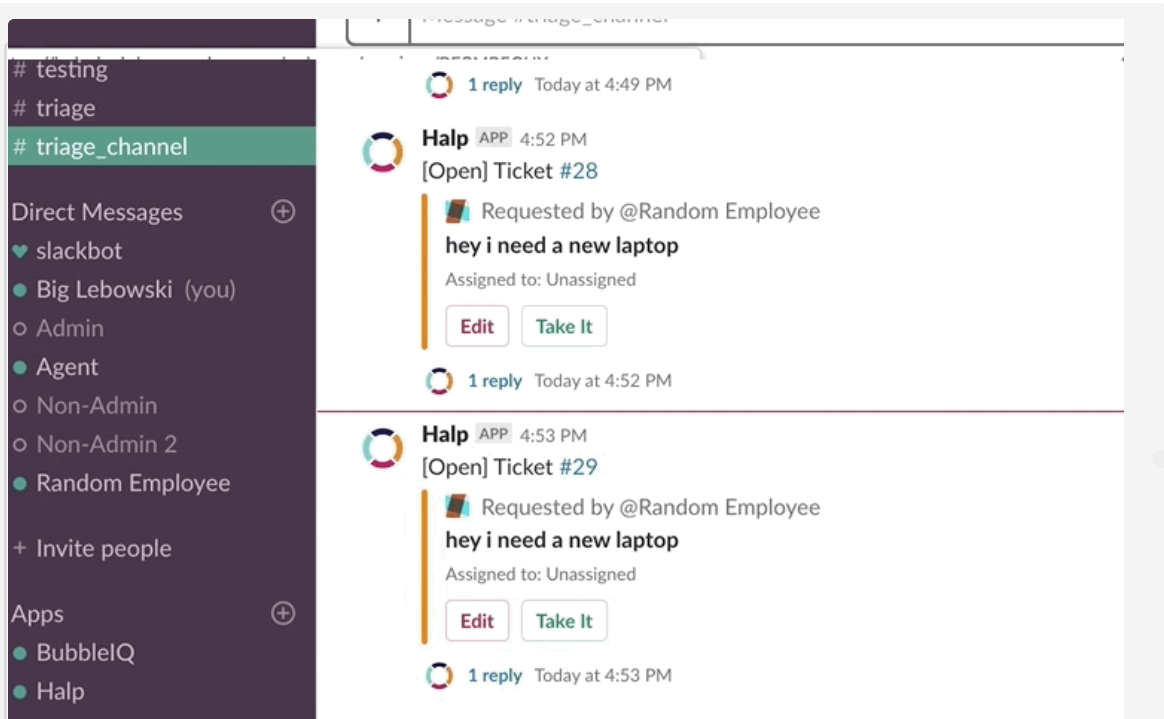Add a new direct message with plus icon
Screen dimensions: 1164x719
(x=283, y=212)
